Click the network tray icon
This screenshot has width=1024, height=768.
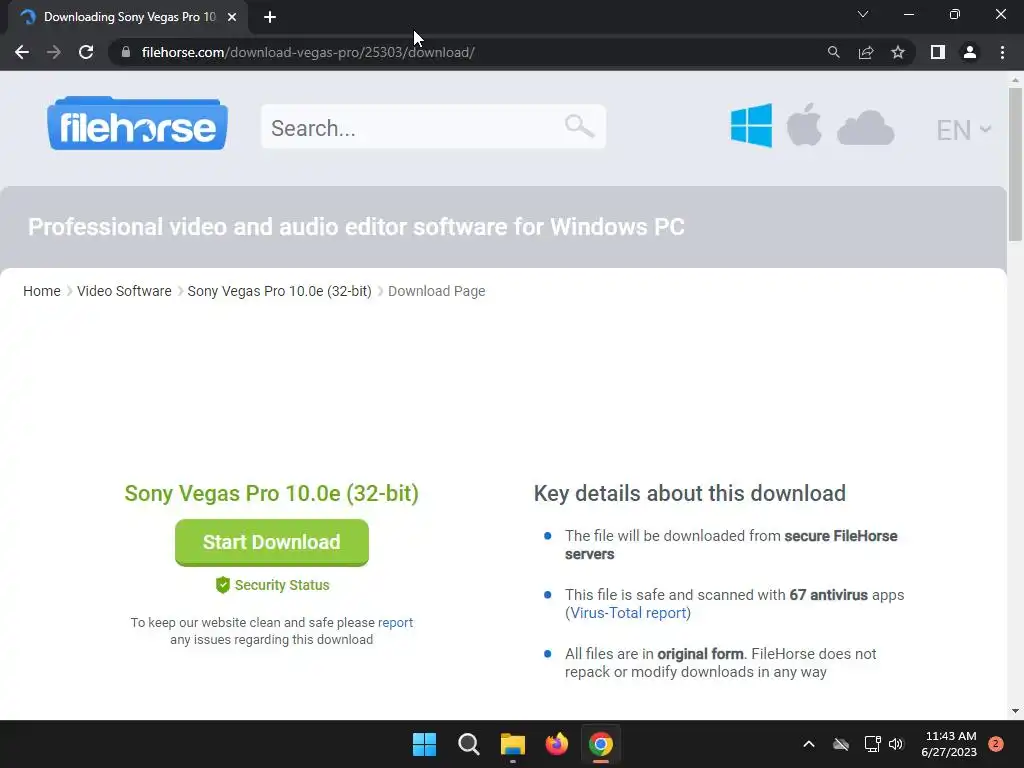point(872,744)
